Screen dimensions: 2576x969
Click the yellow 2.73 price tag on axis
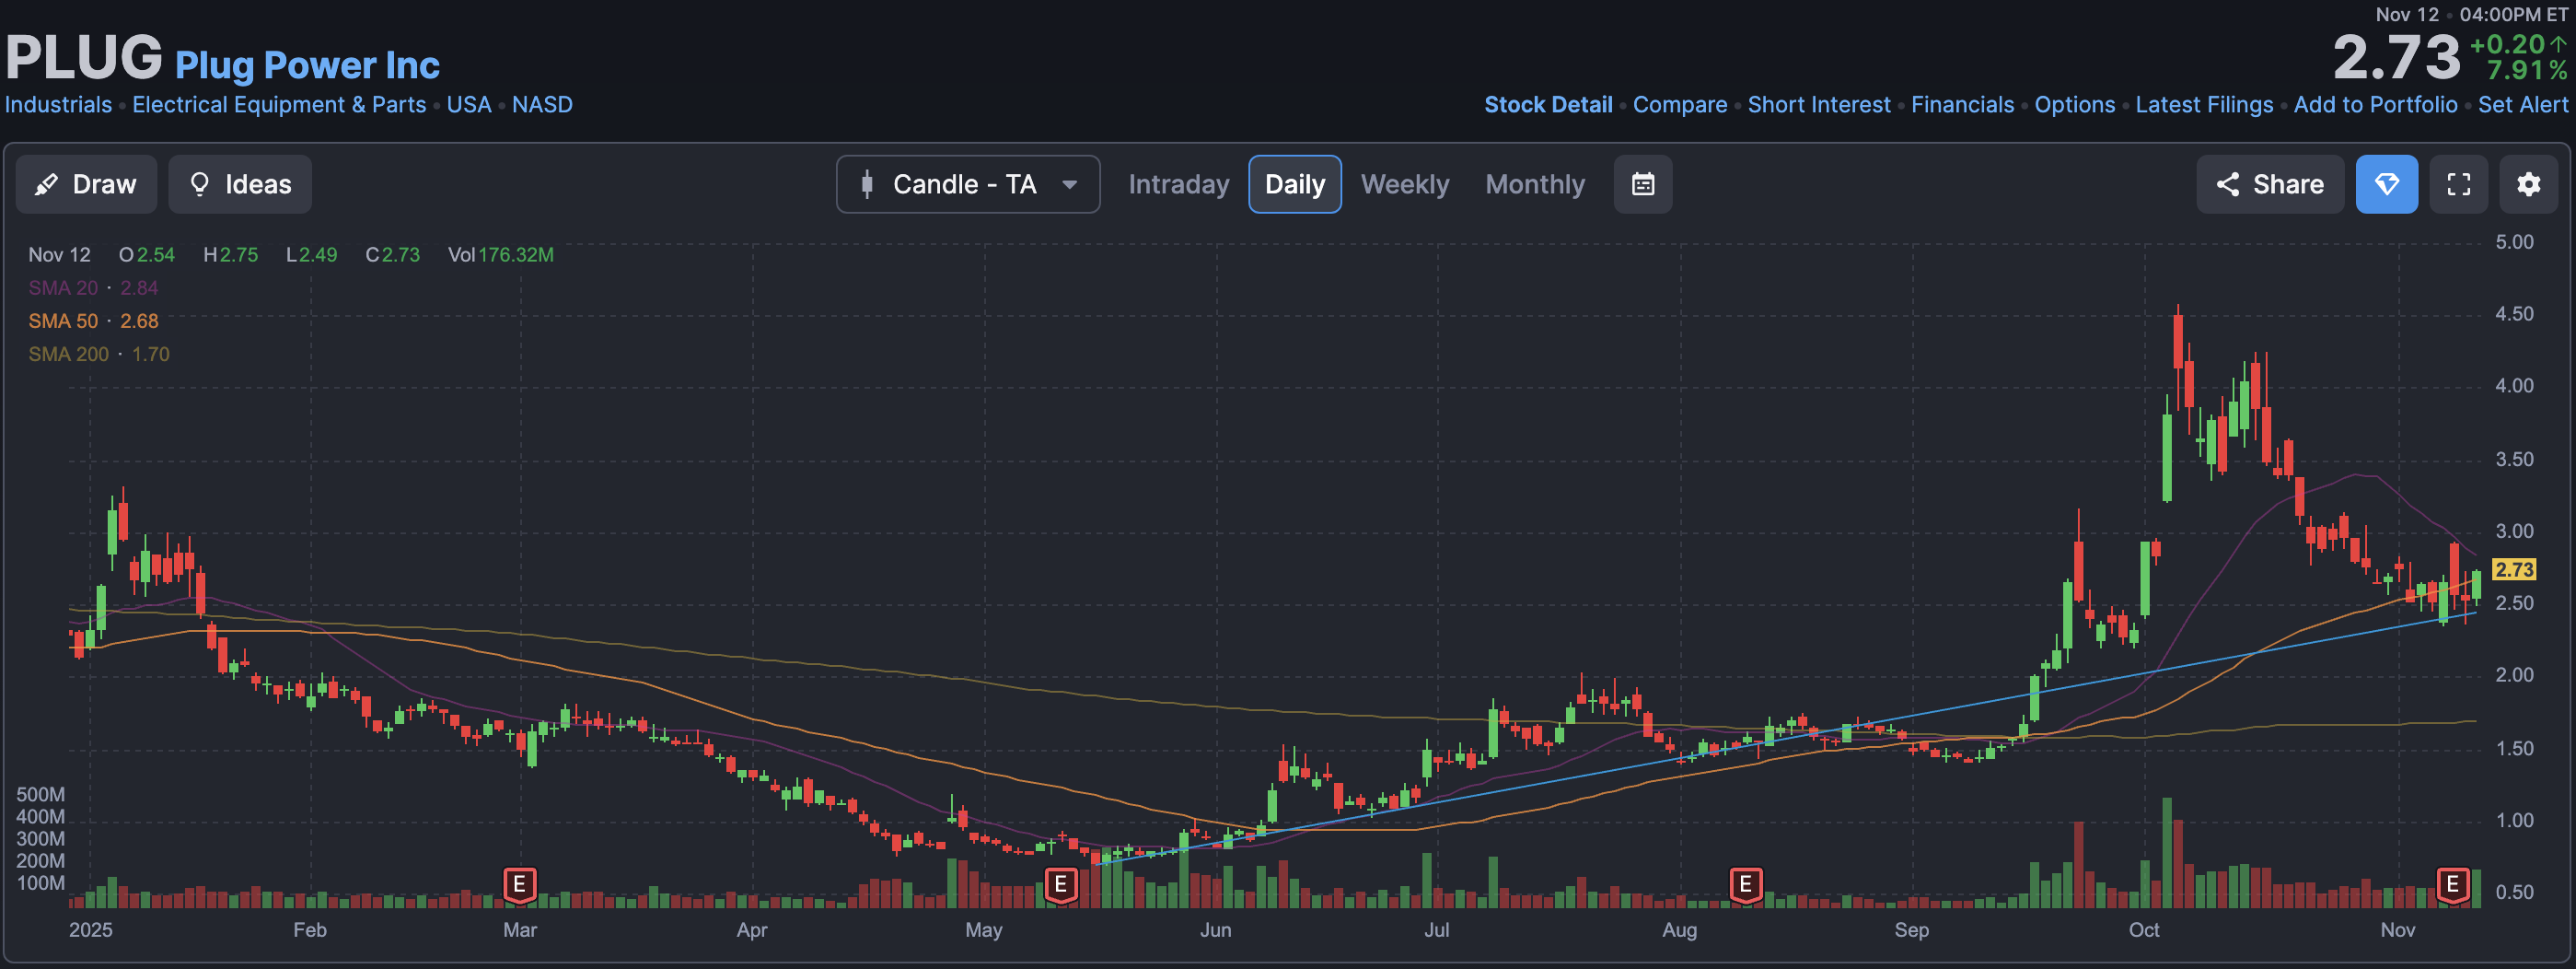pyautogui.click(x=2513, y=570)
